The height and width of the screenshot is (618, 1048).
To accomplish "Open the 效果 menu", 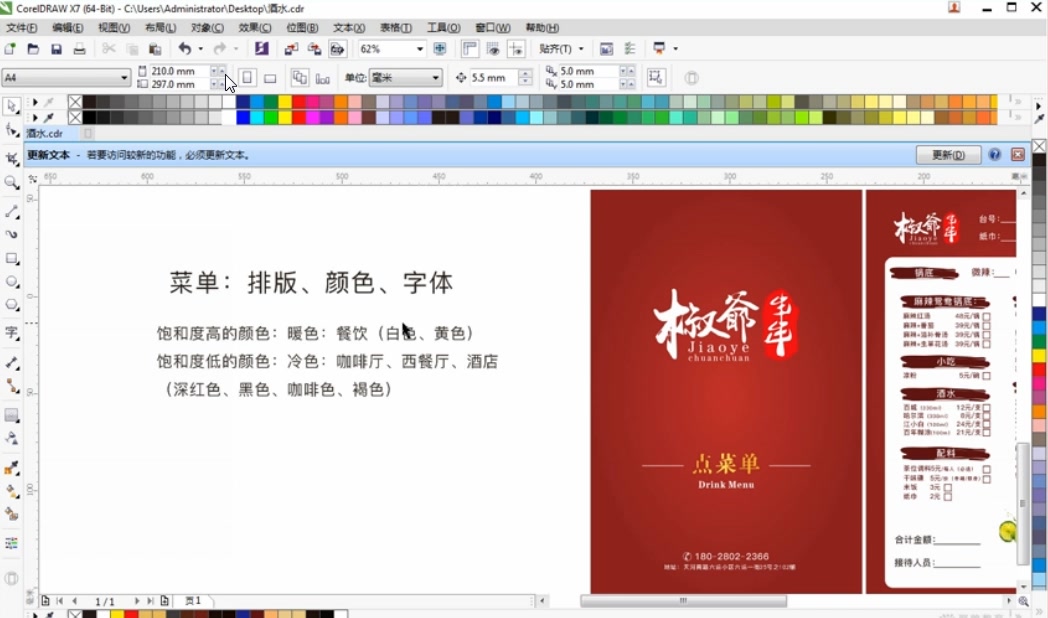I will [x=255, y=28].
